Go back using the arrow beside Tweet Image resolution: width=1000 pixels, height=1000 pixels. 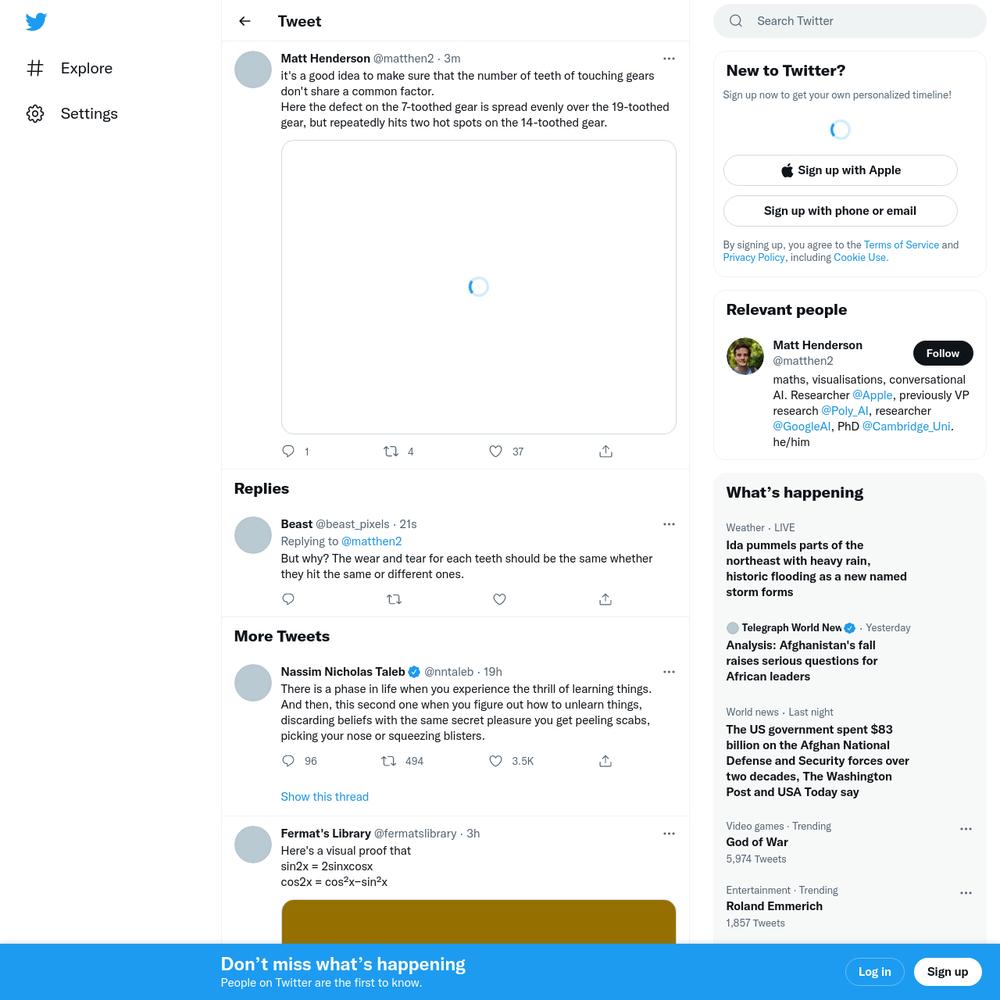244,21
